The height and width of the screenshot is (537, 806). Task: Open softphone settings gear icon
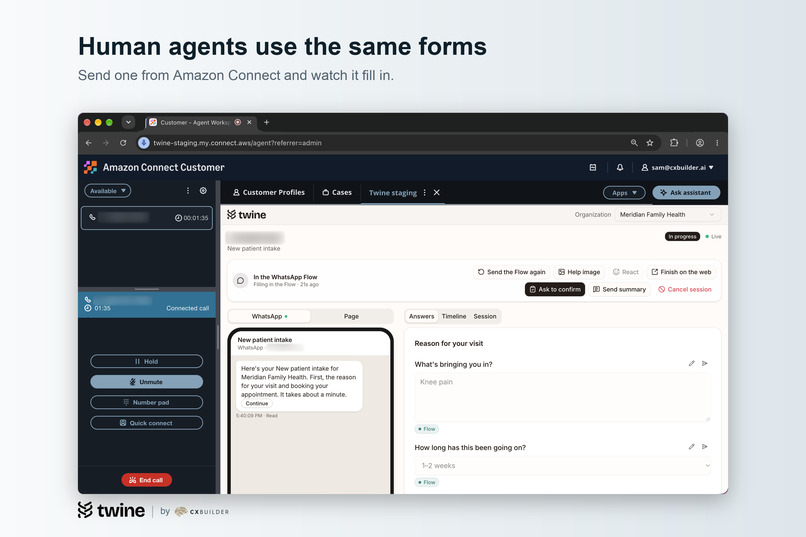(x=203, y=191)
